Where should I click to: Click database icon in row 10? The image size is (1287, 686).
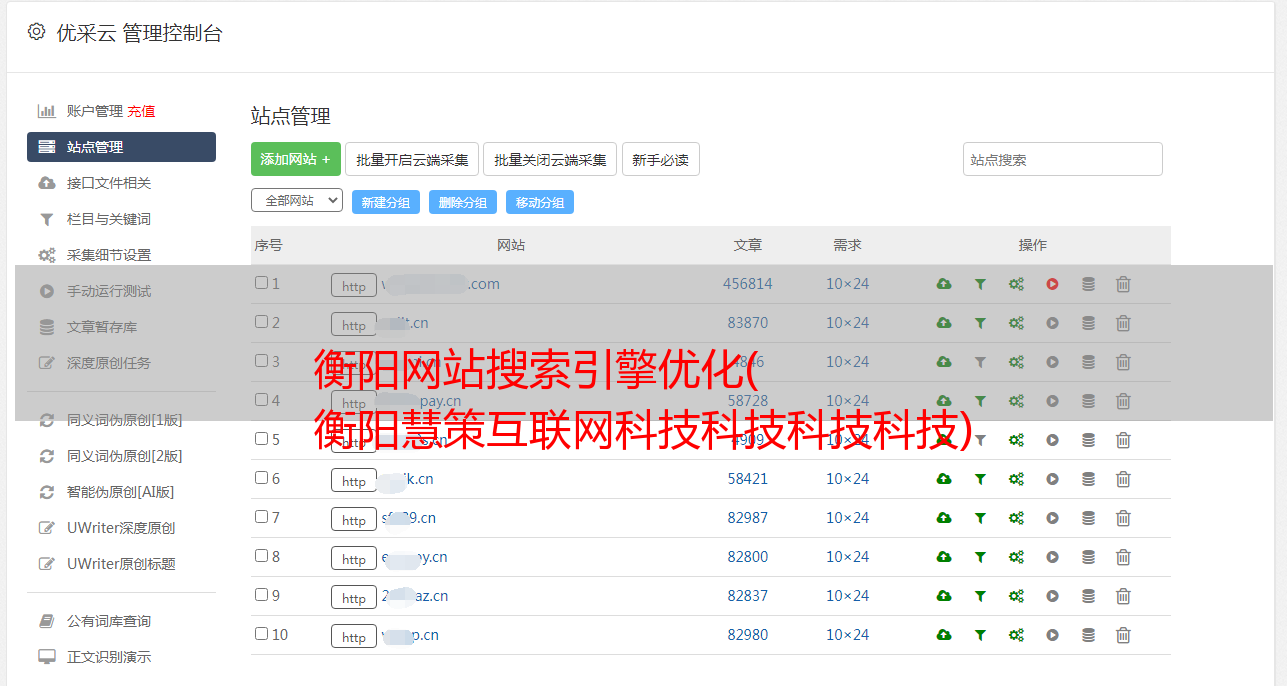(1088, 635)
